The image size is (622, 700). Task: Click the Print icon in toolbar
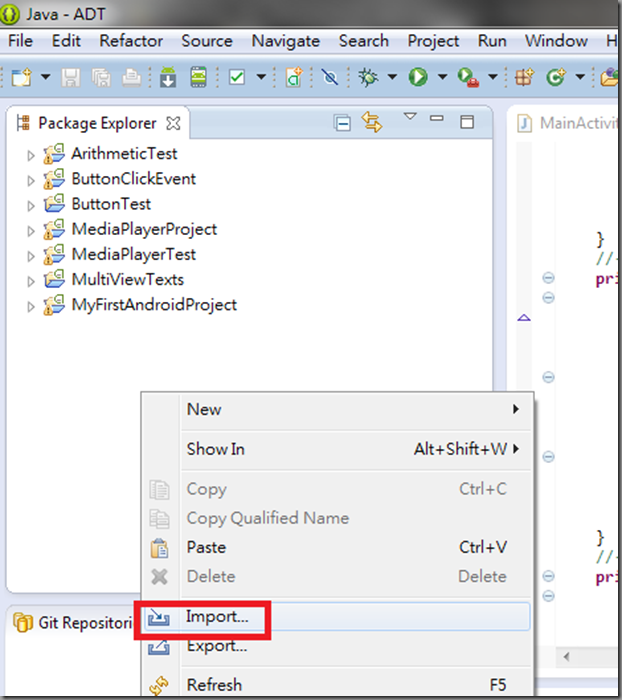pos(131,78)
